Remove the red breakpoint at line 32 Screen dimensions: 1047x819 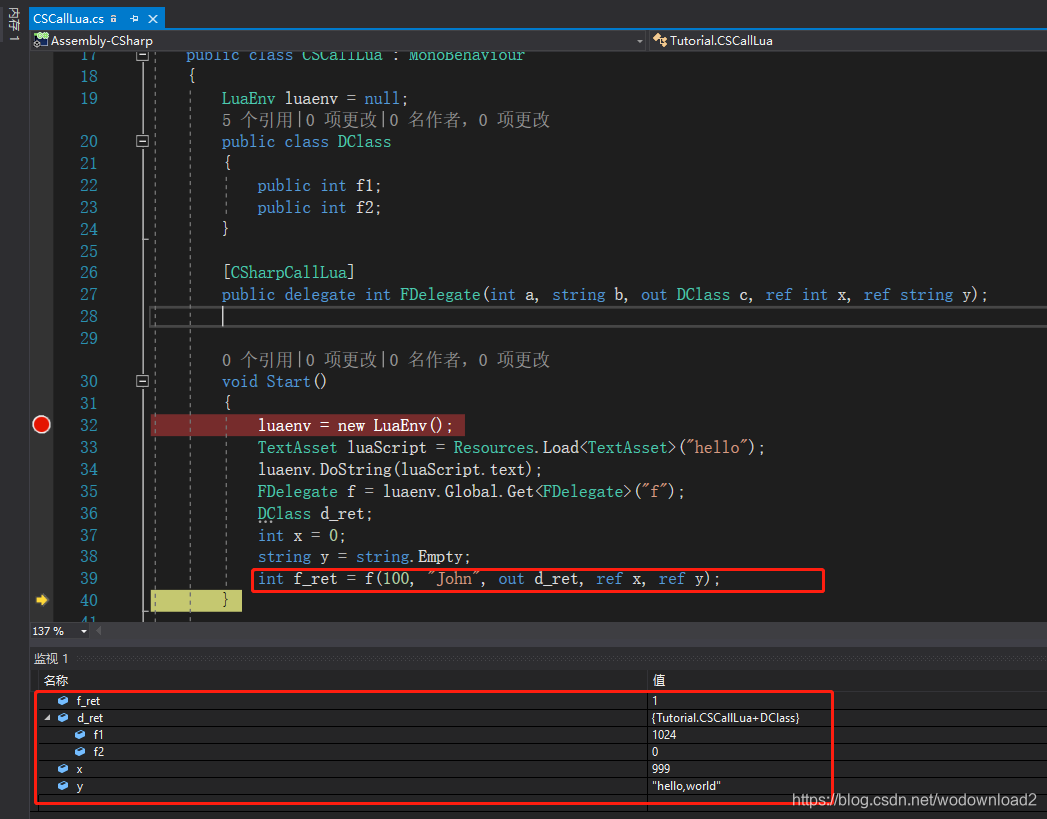coord(41,425)
